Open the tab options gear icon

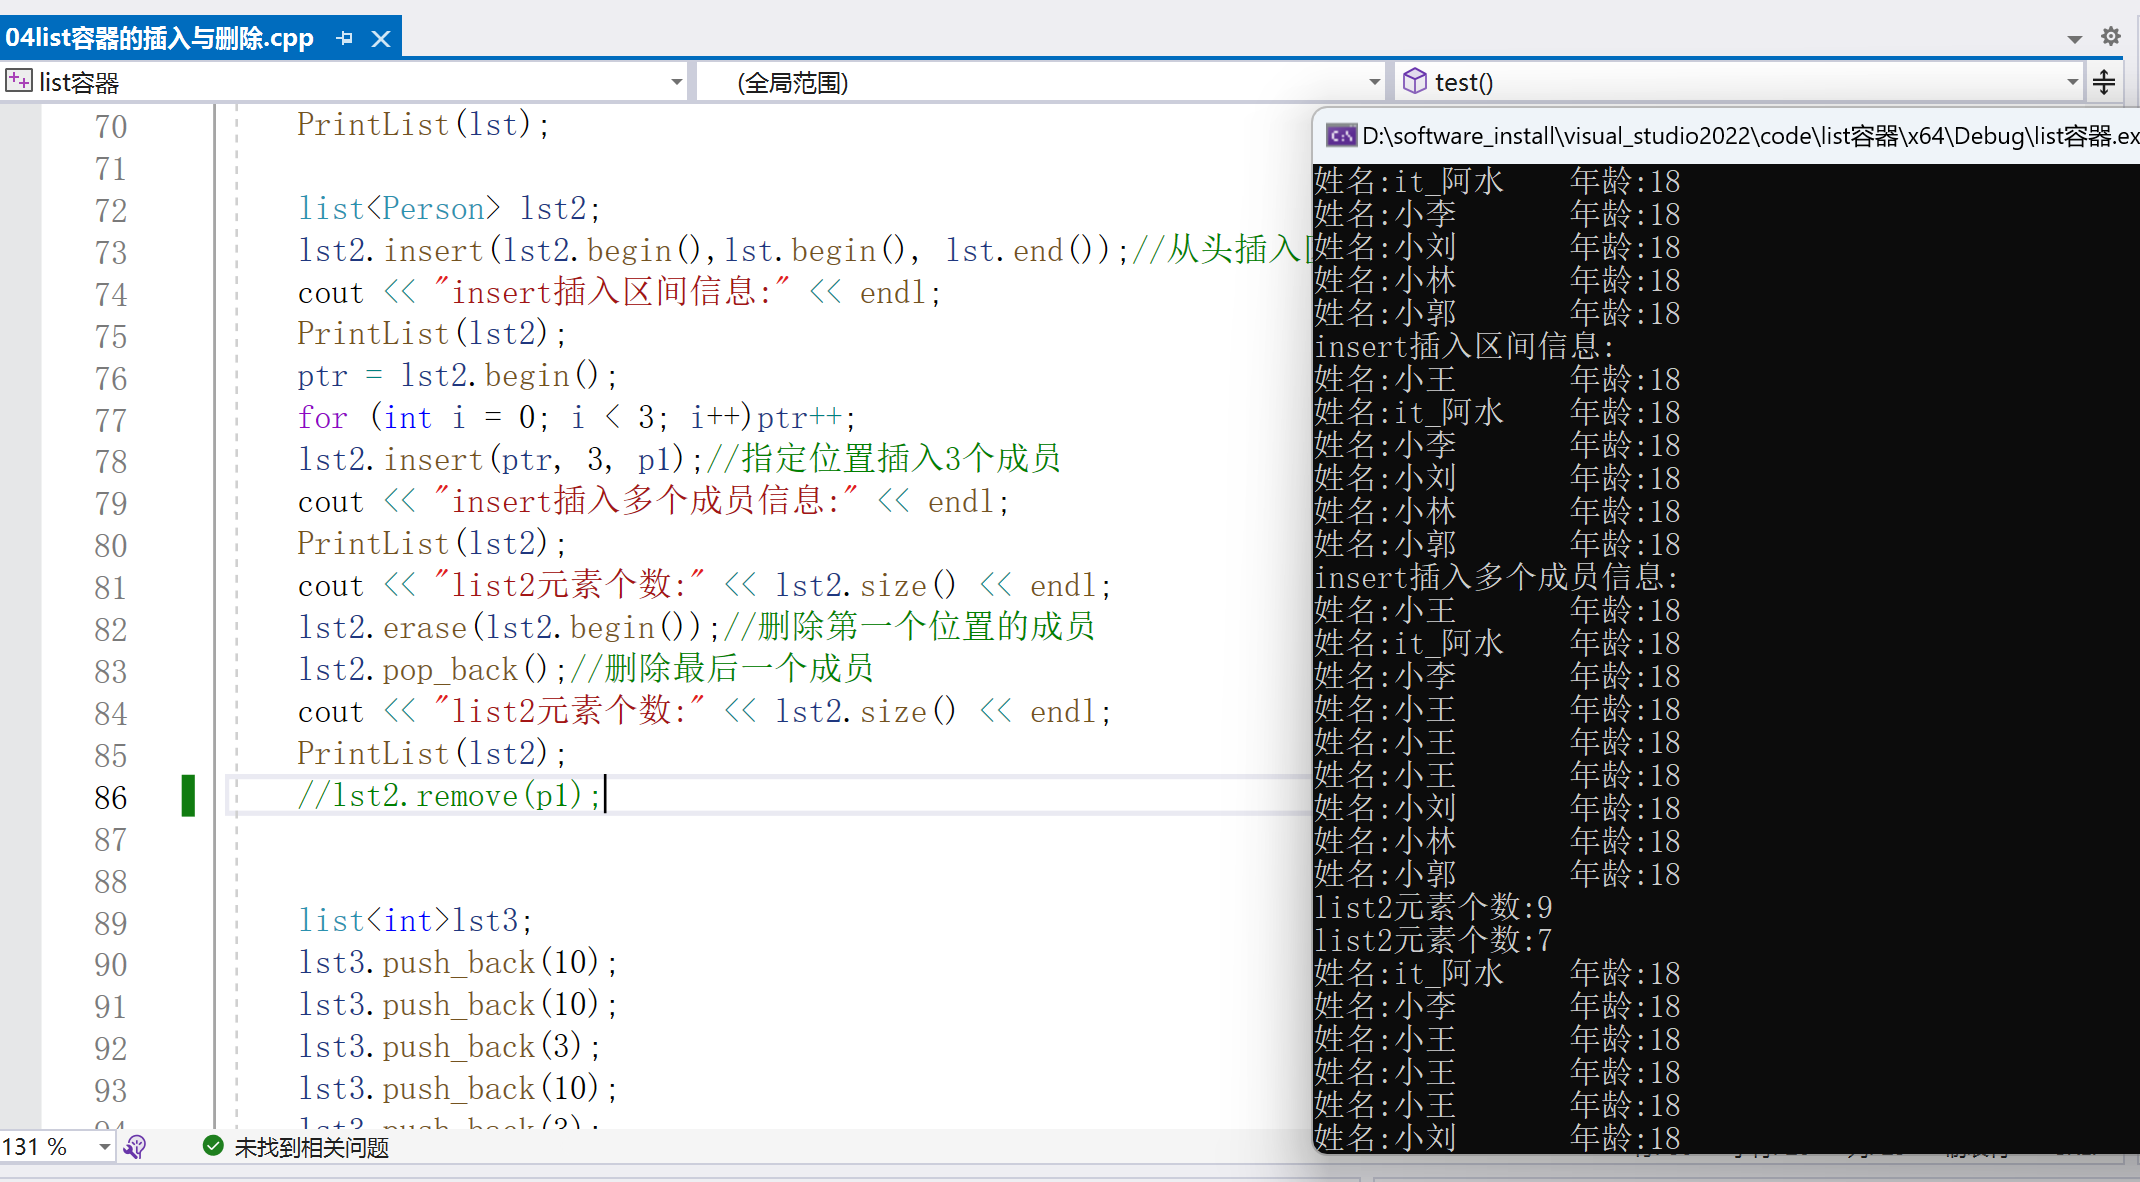pos(2111,36)
